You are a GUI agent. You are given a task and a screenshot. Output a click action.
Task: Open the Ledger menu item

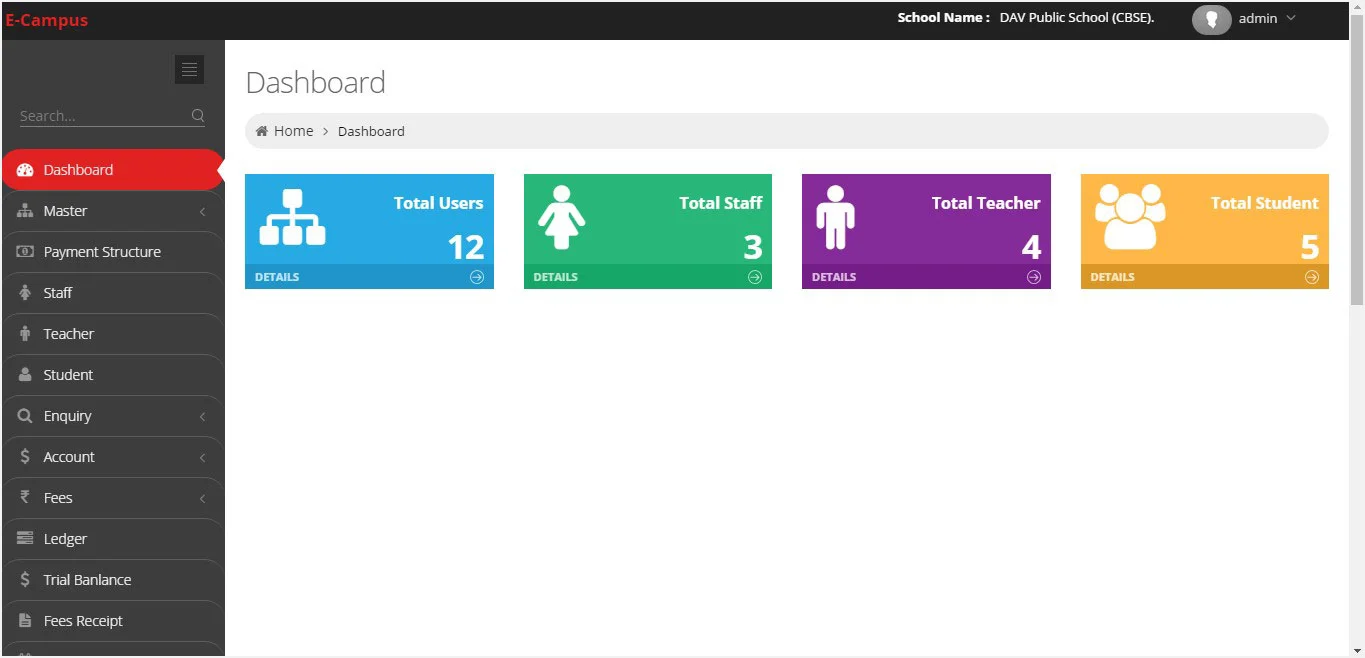pyautogui.click(x=112, y=539)
